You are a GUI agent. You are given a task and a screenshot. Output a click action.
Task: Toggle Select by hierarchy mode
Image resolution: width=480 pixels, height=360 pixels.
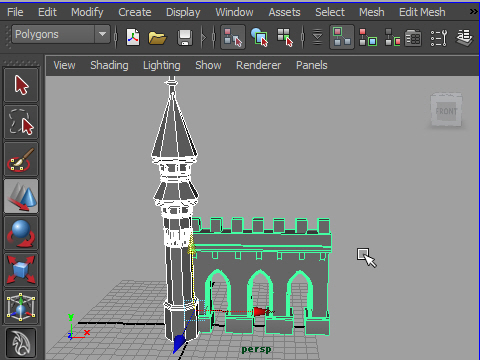pyautogui.click(x=233, y=37)
